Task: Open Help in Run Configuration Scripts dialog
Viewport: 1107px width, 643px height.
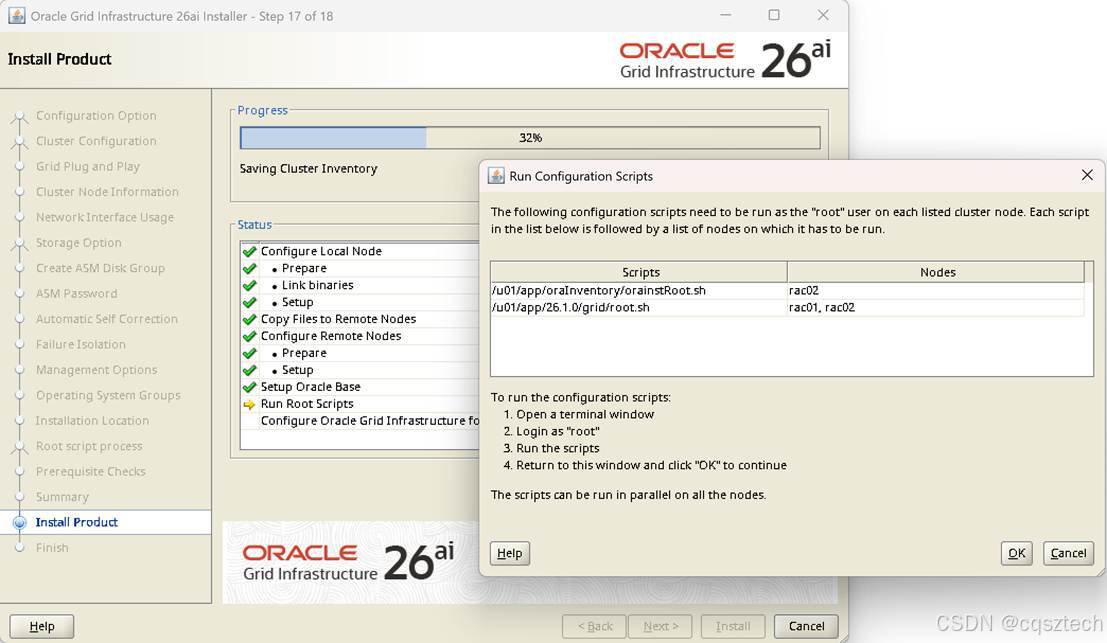Action: click(509, 553)
